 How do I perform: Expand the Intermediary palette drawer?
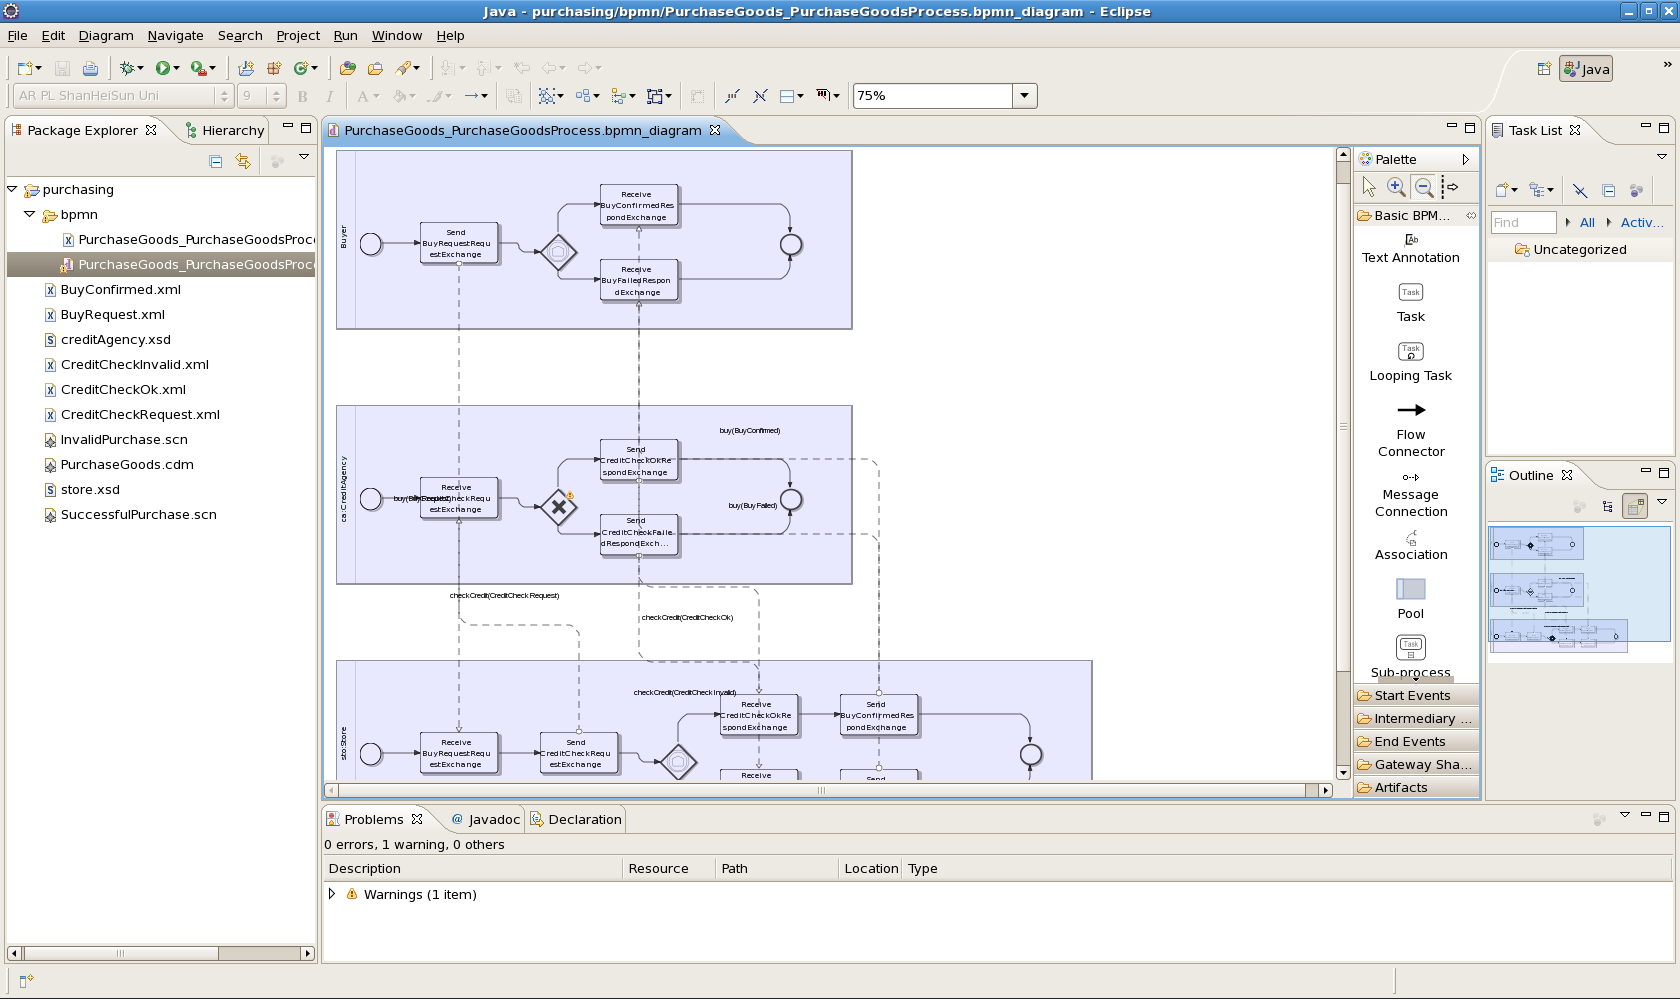tap(1416, 719)
